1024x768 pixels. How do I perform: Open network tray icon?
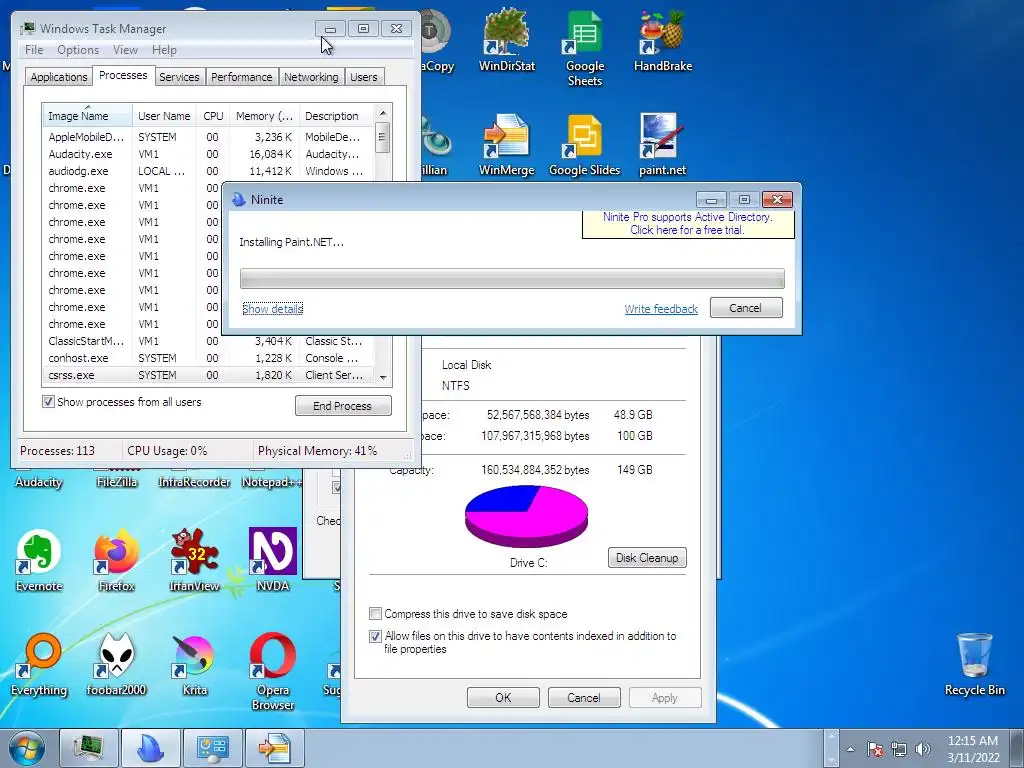click(899, 749)
